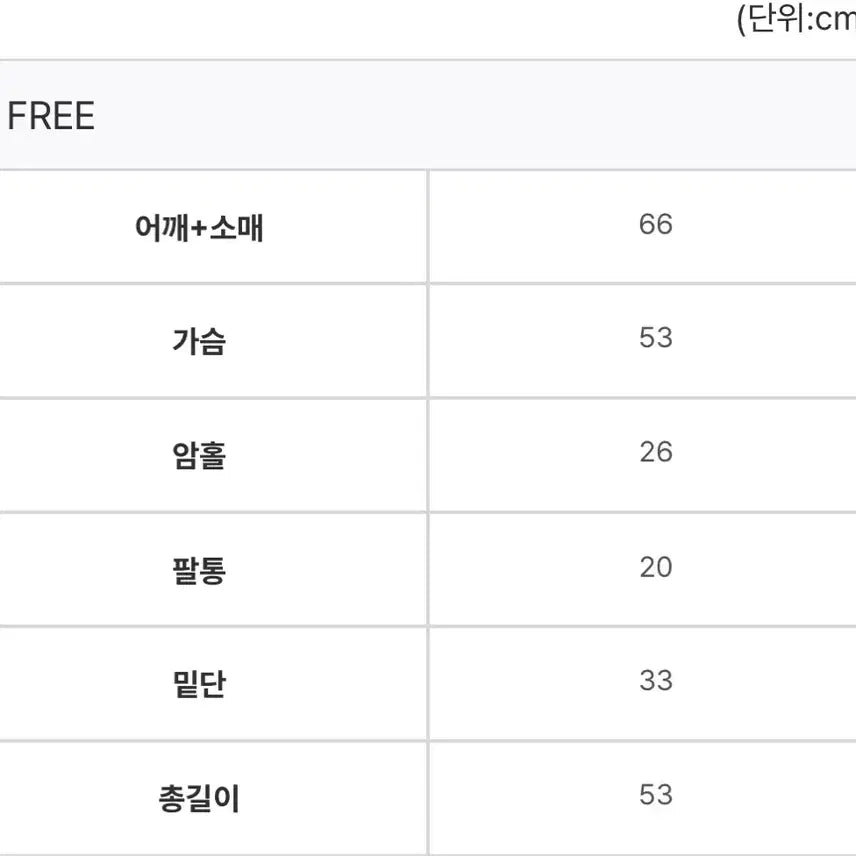
Task: Click the 밑단 value 33
Action: [656, 681]
